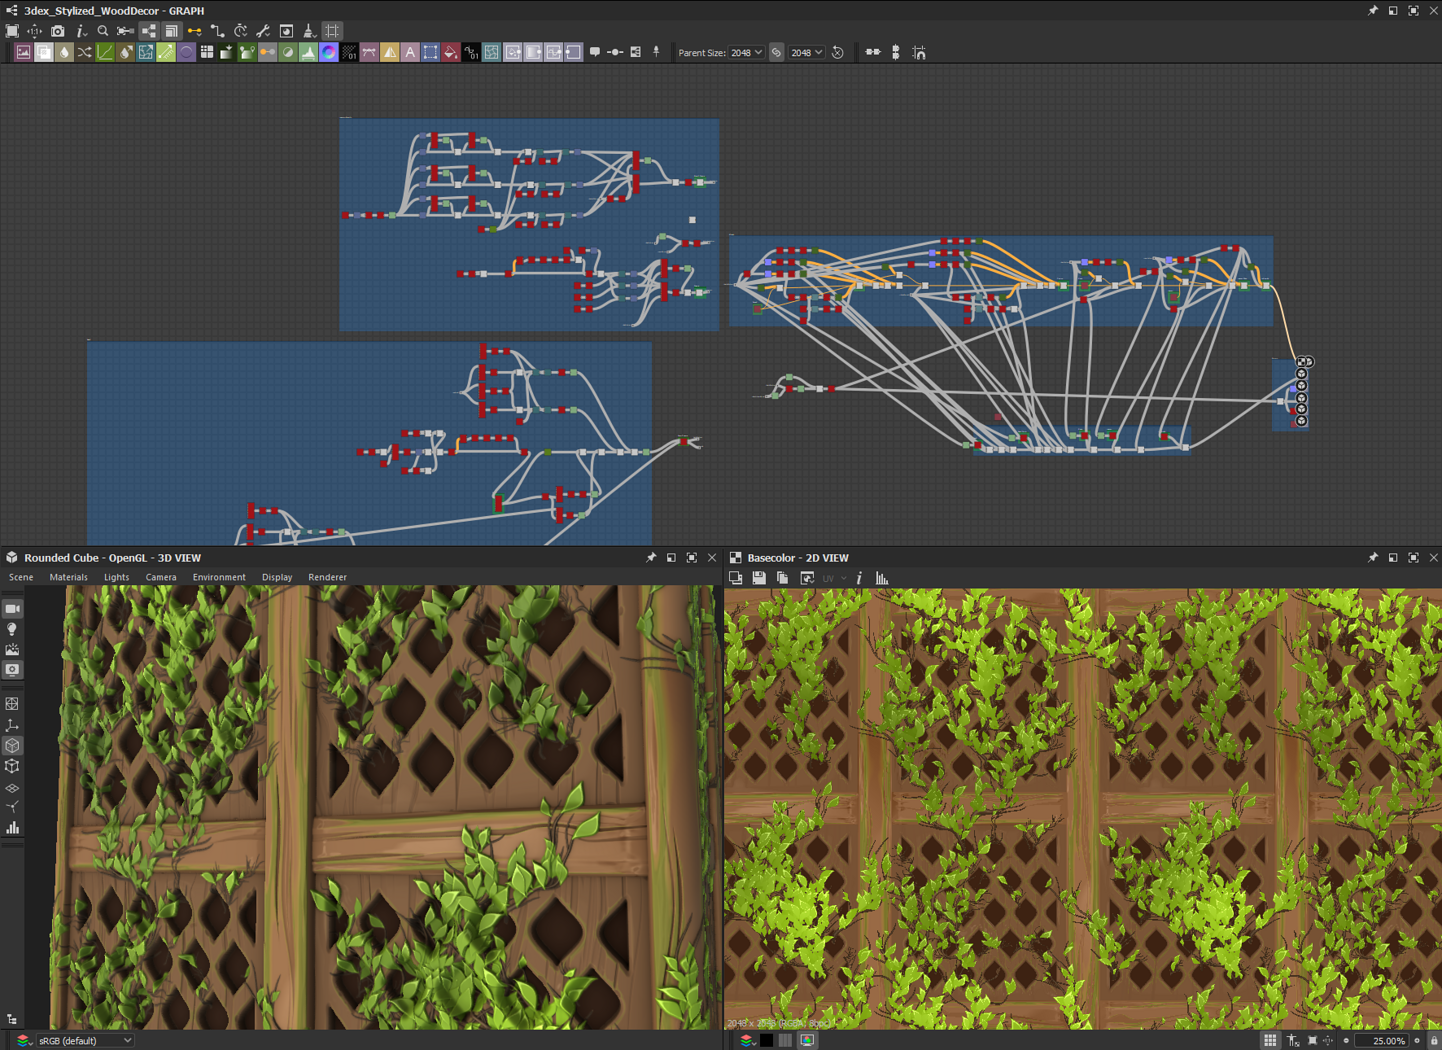Open the graph search magnifier tool
The height and width of the screenshot is (1050, 1442).
click(x=103, y=31)
